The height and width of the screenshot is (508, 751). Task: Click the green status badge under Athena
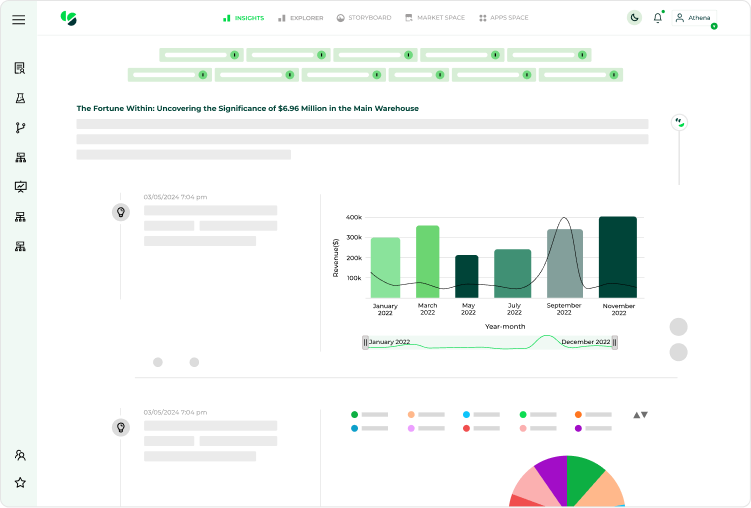pos(714,26)
